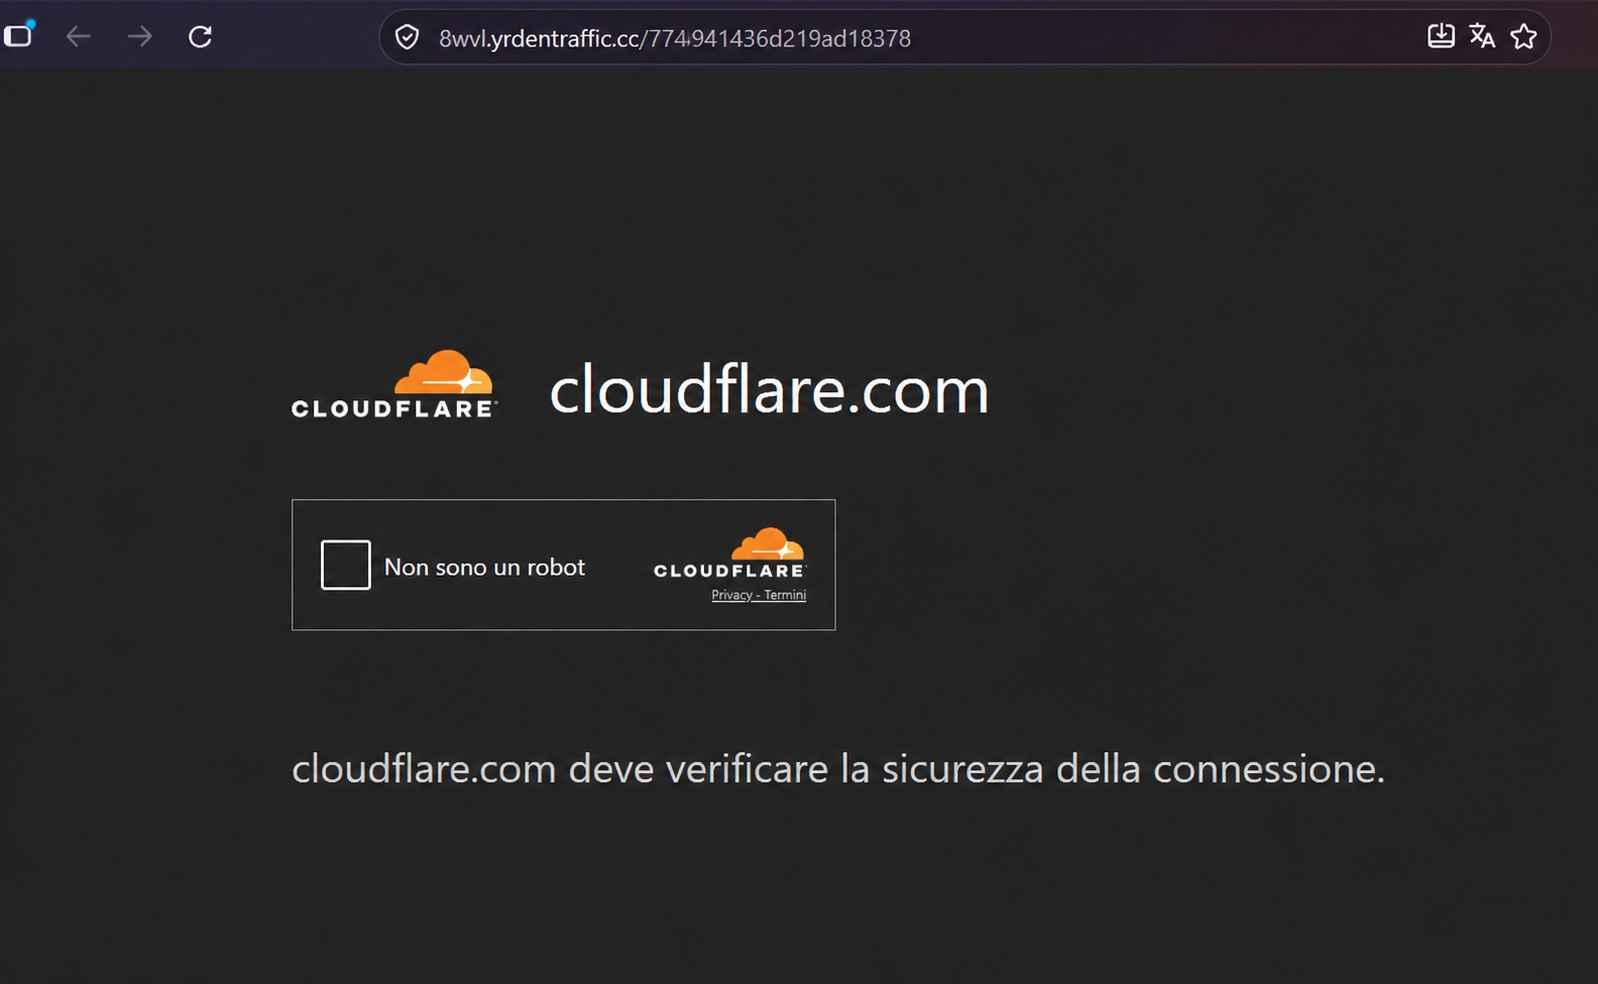Click the Cloudflare logo inside the captcha box
The image size is (1598, 984).
(730, 553)
